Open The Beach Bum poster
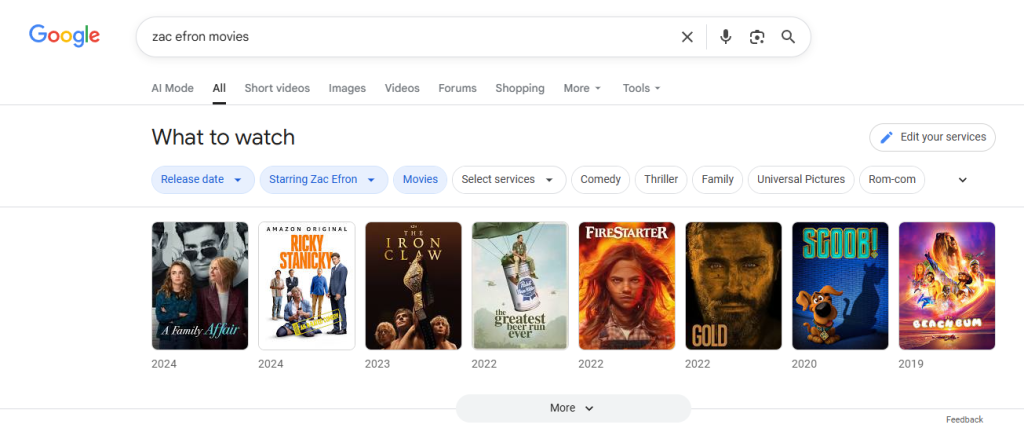Viewport: 1024px width, 432px height. [x=947, y=286]
